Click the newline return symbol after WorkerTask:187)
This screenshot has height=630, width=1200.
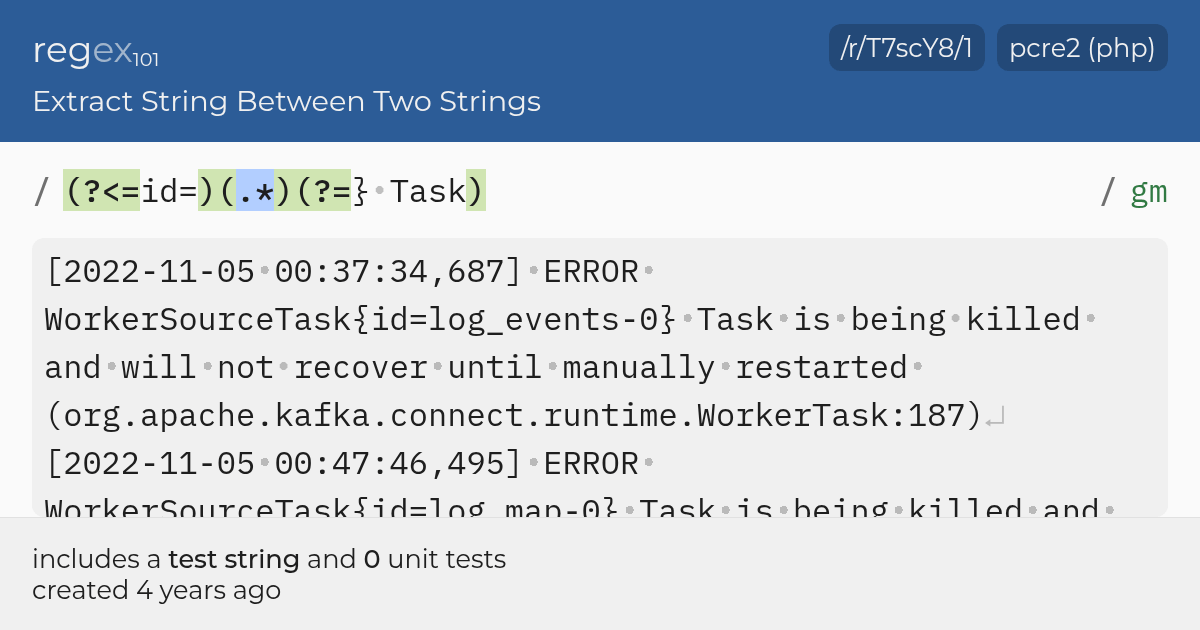pos(995,419)
